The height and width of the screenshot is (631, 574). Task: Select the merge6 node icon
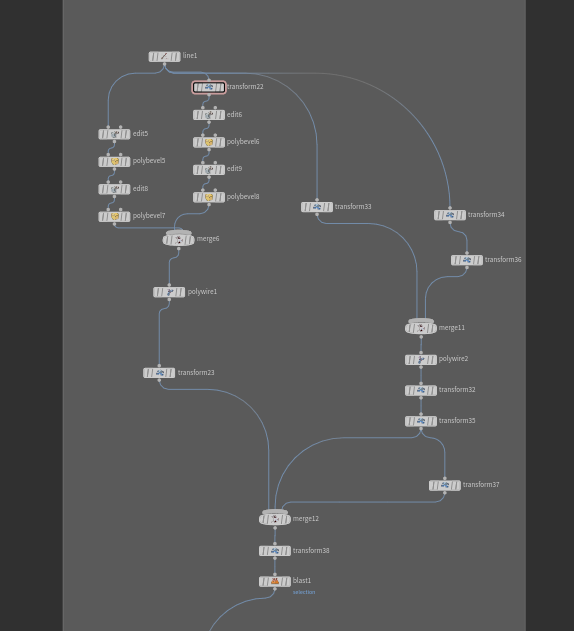tap(179, 240)
